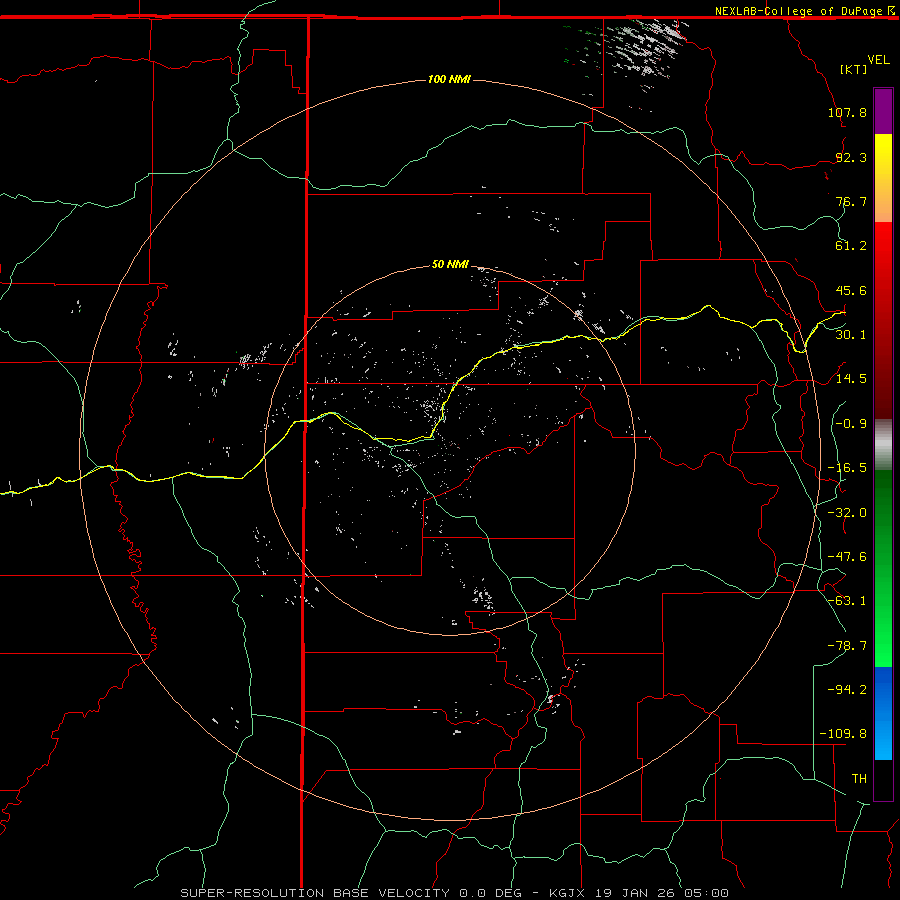Select the -16.5 legend value
Viewport: 900px width, 900px height.
coord(847,468)
